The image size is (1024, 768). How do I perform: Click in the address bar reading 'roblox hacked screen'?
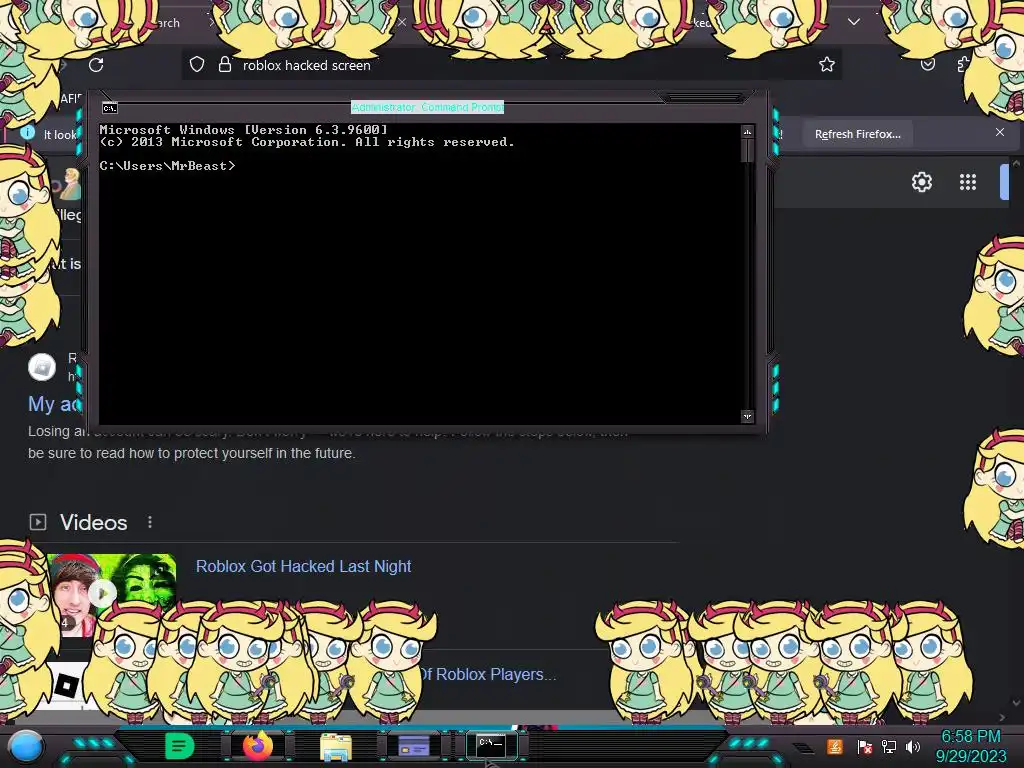tap(511, 65)
